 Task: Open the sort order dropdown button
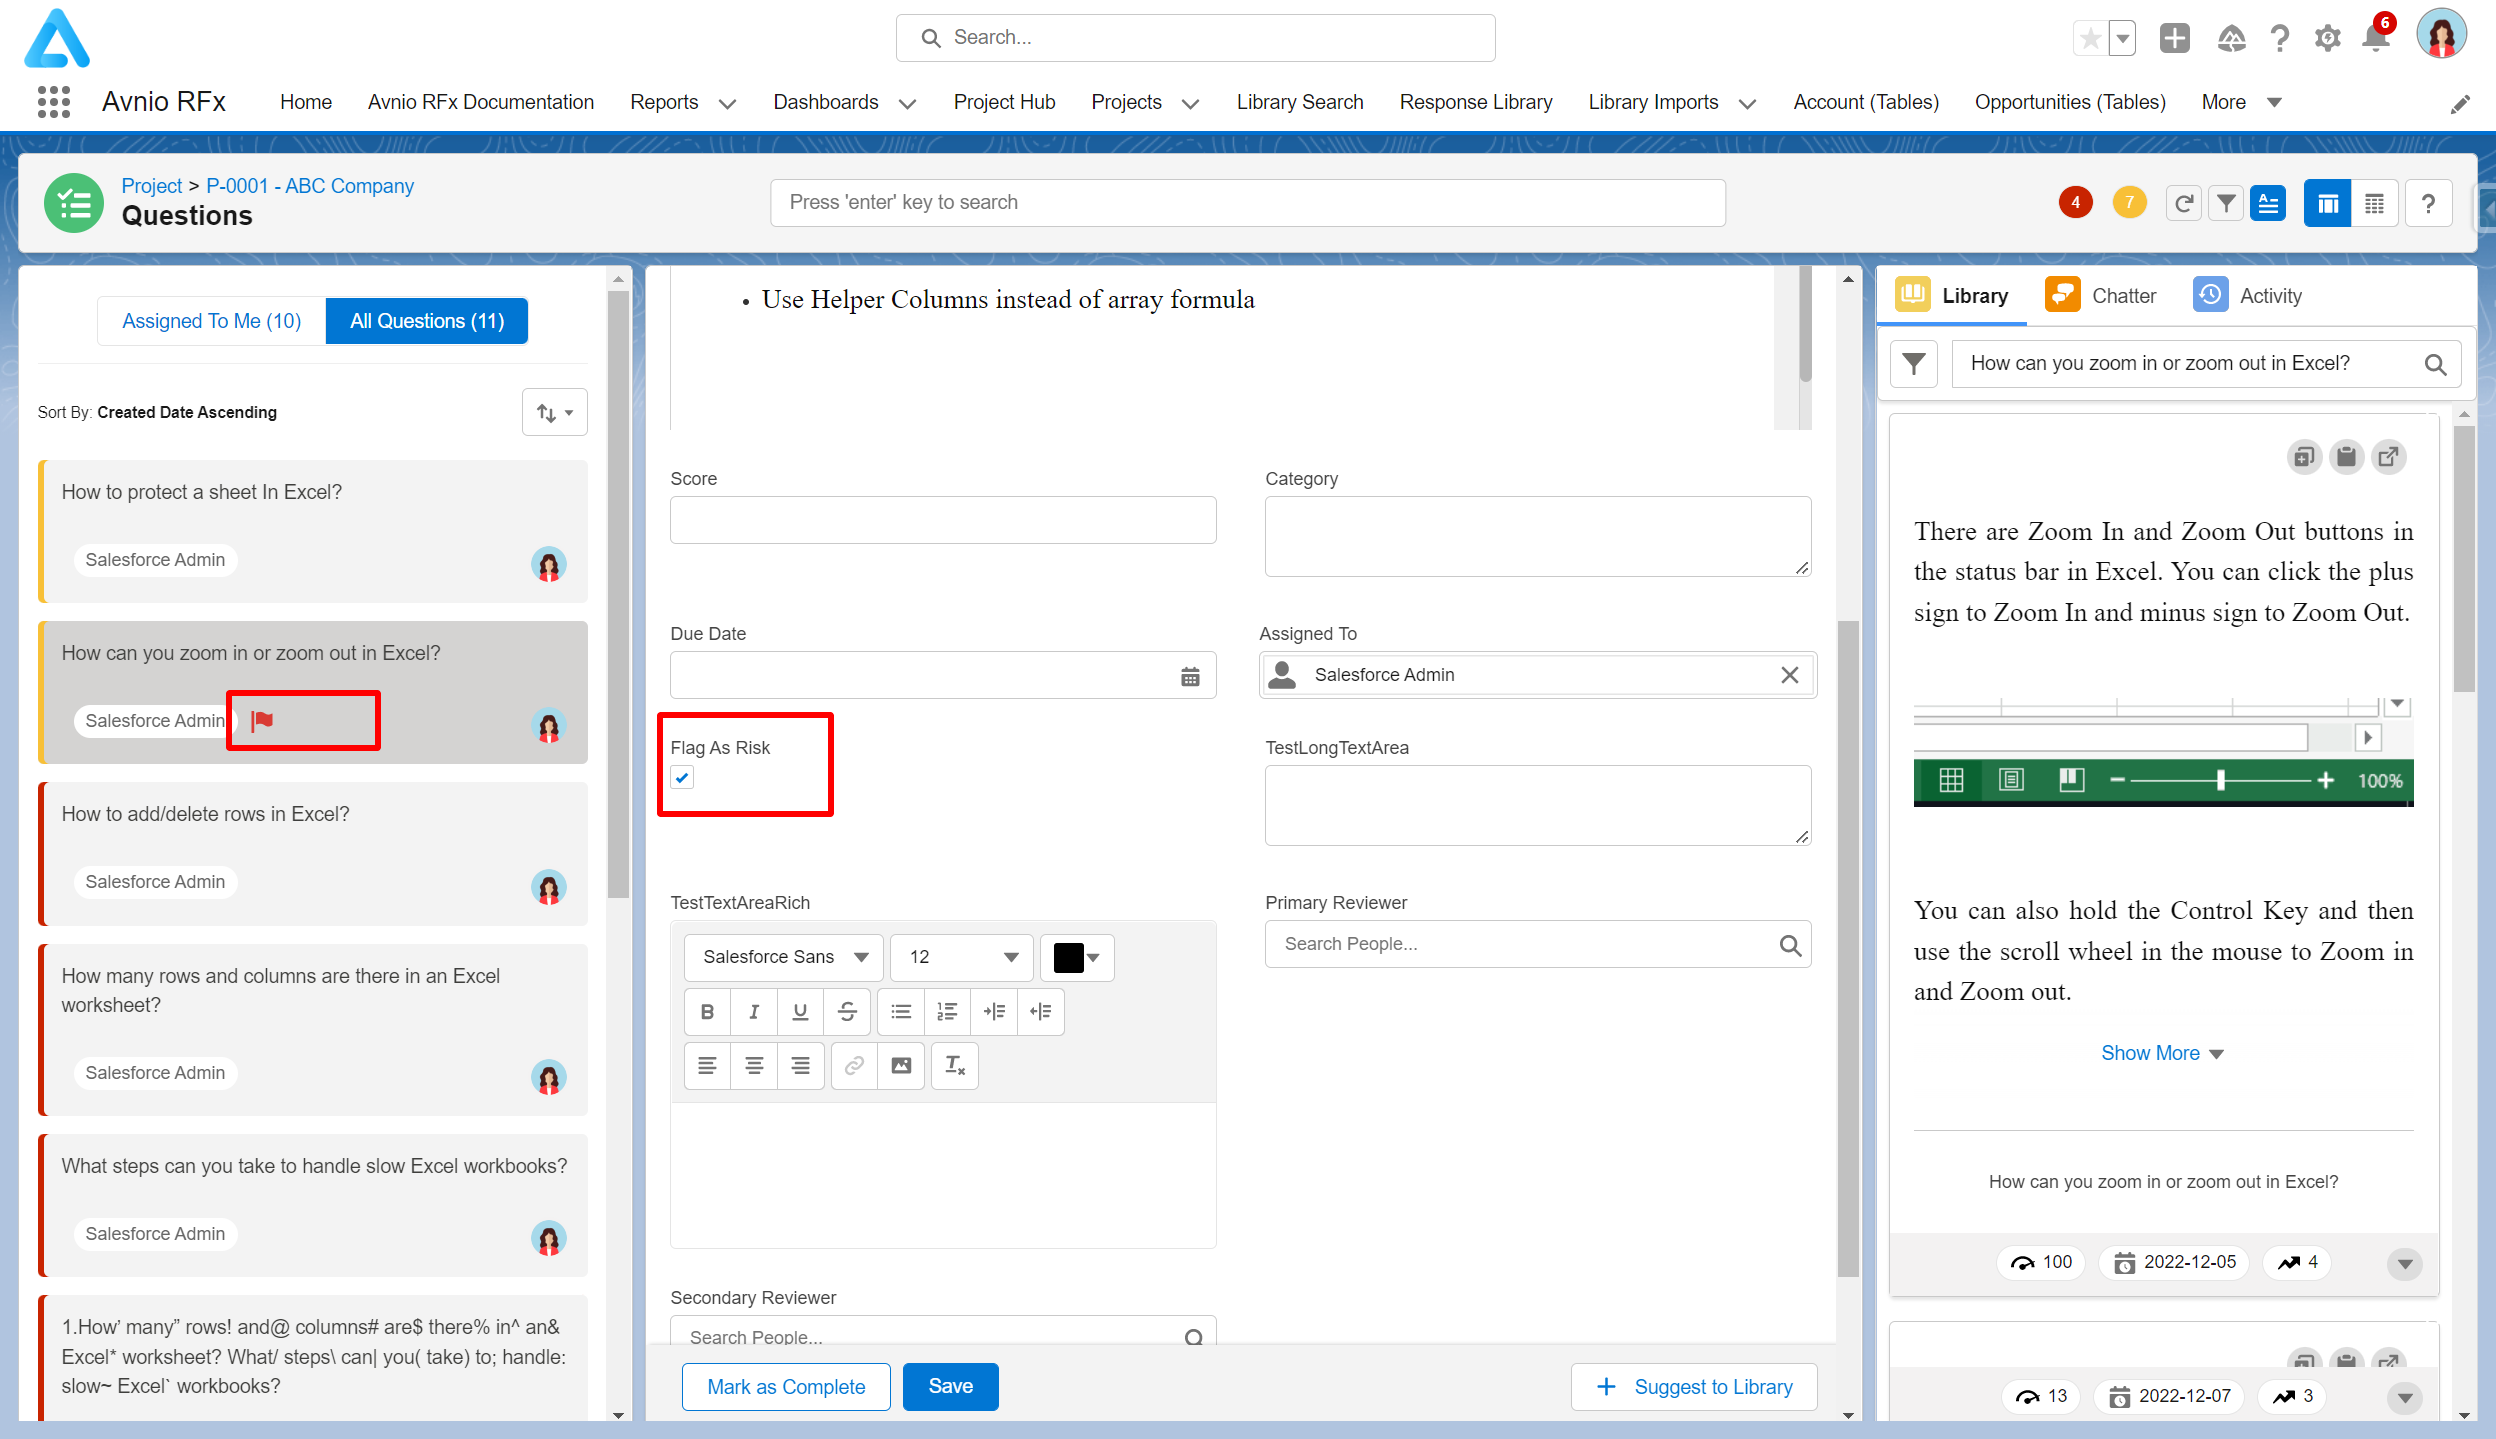click(555, 412)
